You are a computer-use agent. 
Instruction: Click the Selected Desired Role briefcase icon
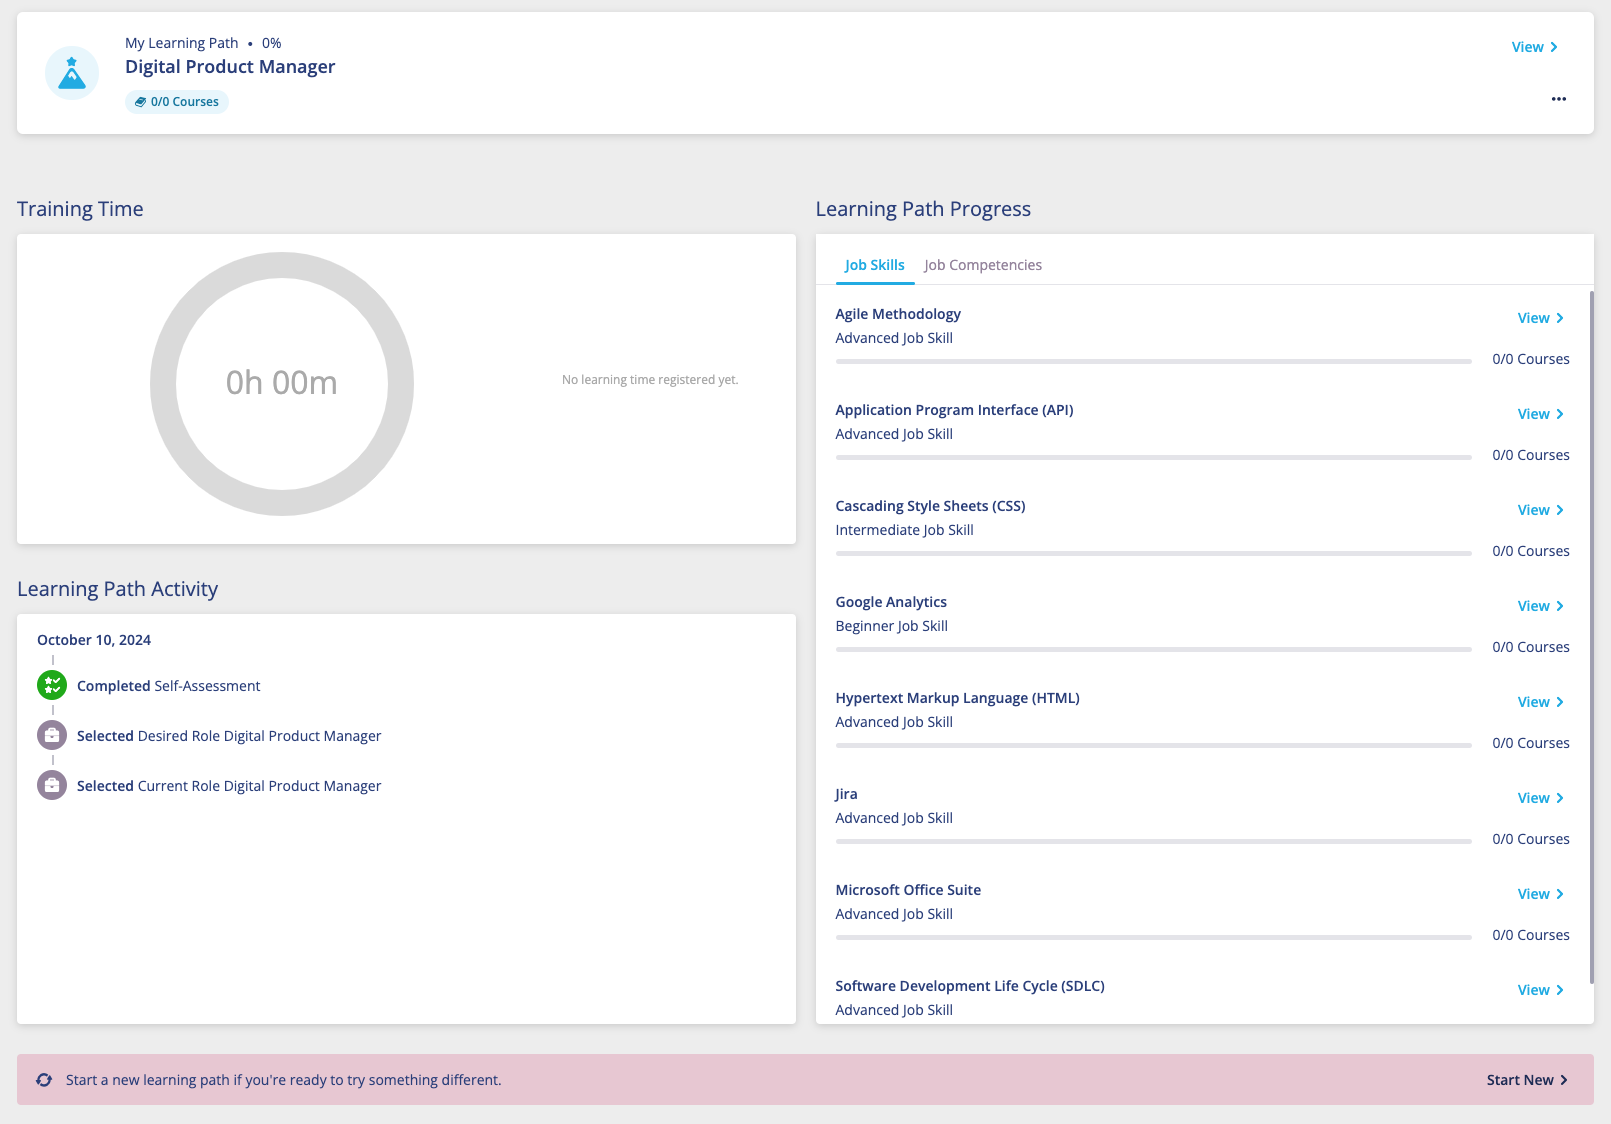click(52, 736)
